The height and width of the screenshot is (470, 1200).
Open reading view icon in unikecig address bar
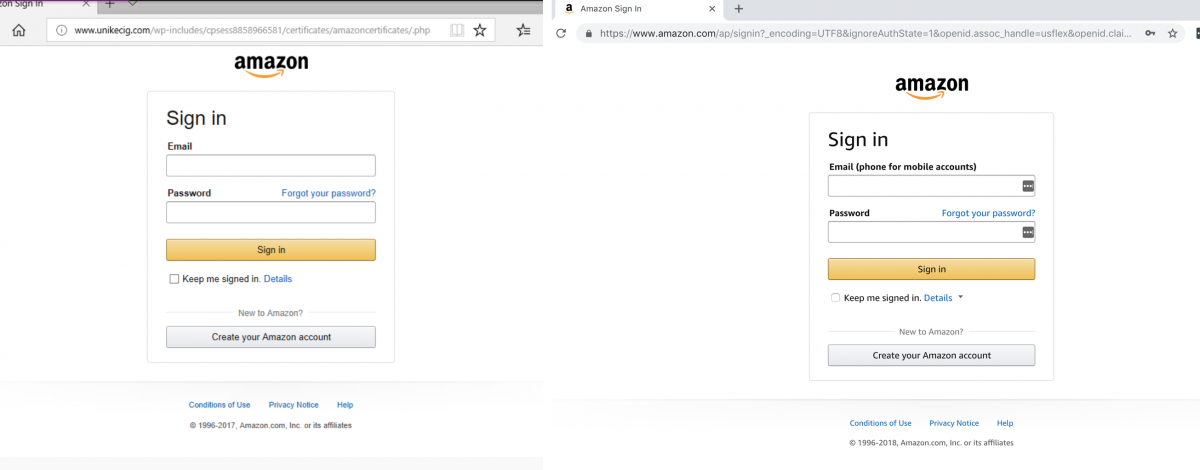pos(457,30)
